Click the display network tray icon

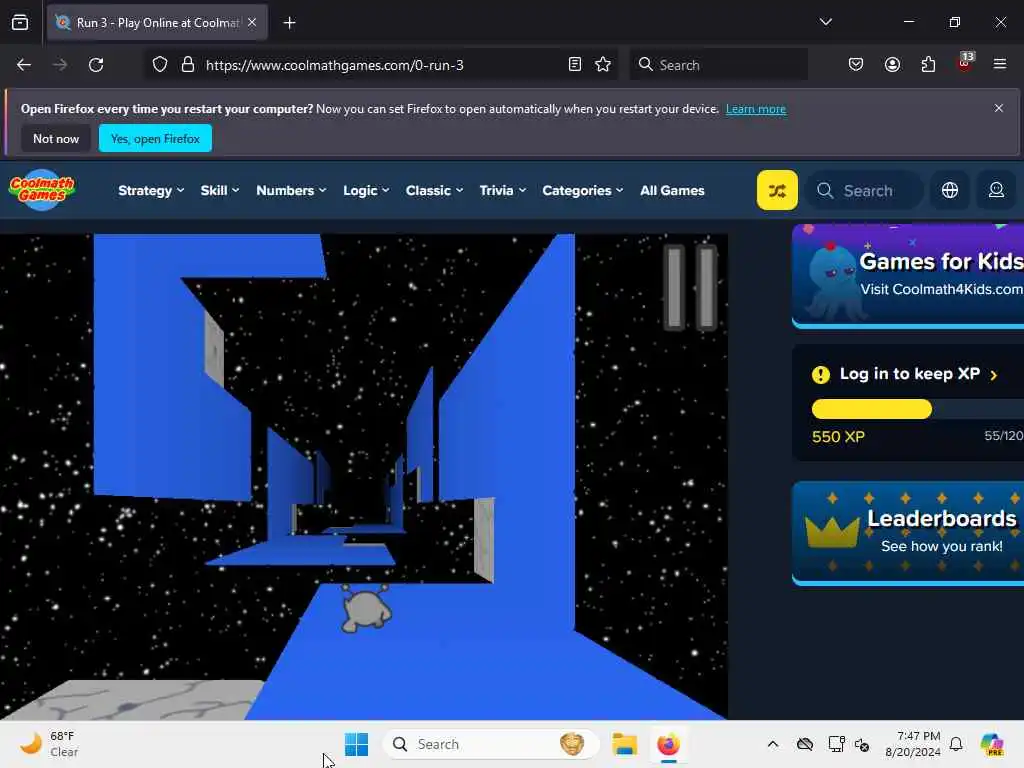click(x=836, y=744)
